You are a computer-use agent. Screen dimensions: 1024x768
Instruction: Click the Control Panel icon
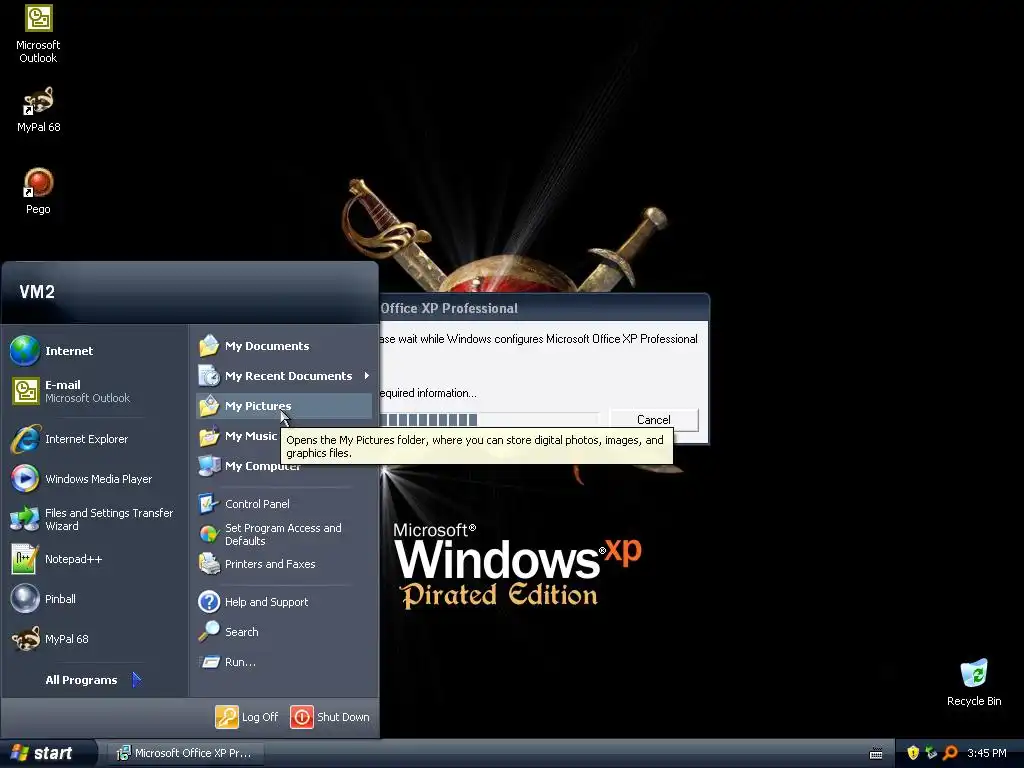tap(209, 504)
